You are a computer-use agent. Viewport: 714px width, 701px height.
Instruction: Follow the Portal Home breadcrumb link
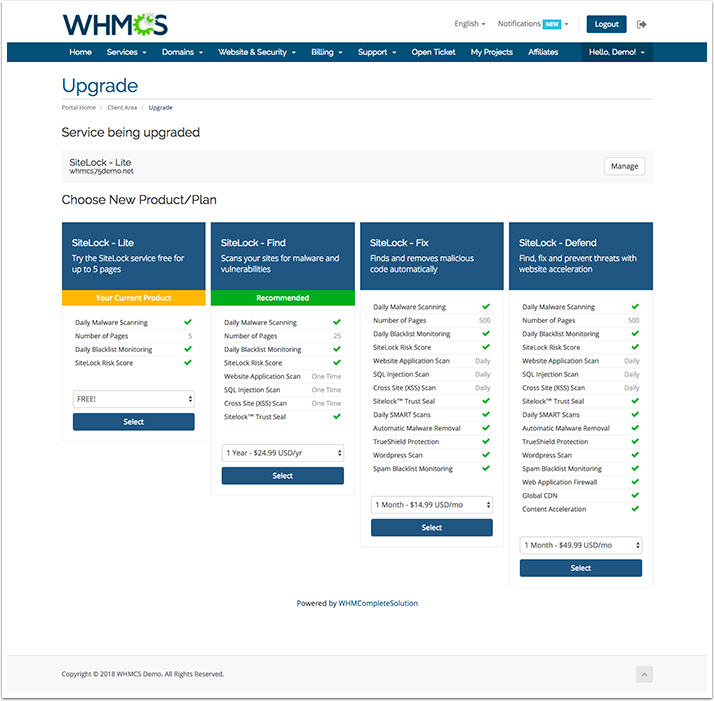(79, 107)
